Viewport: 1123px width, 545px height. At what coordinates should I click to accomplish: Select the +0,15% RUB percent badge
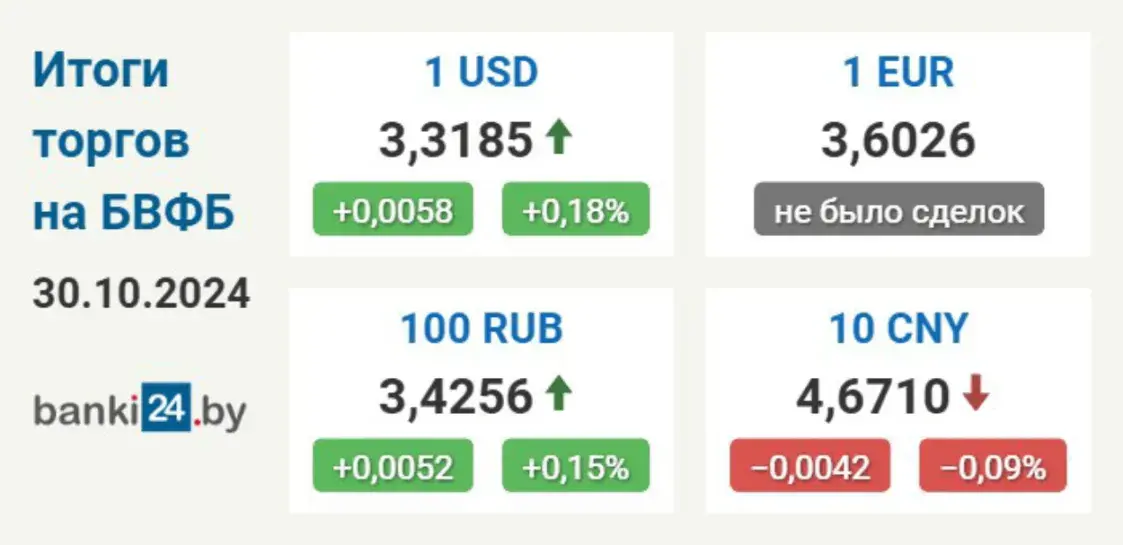[x=576, y=466]
